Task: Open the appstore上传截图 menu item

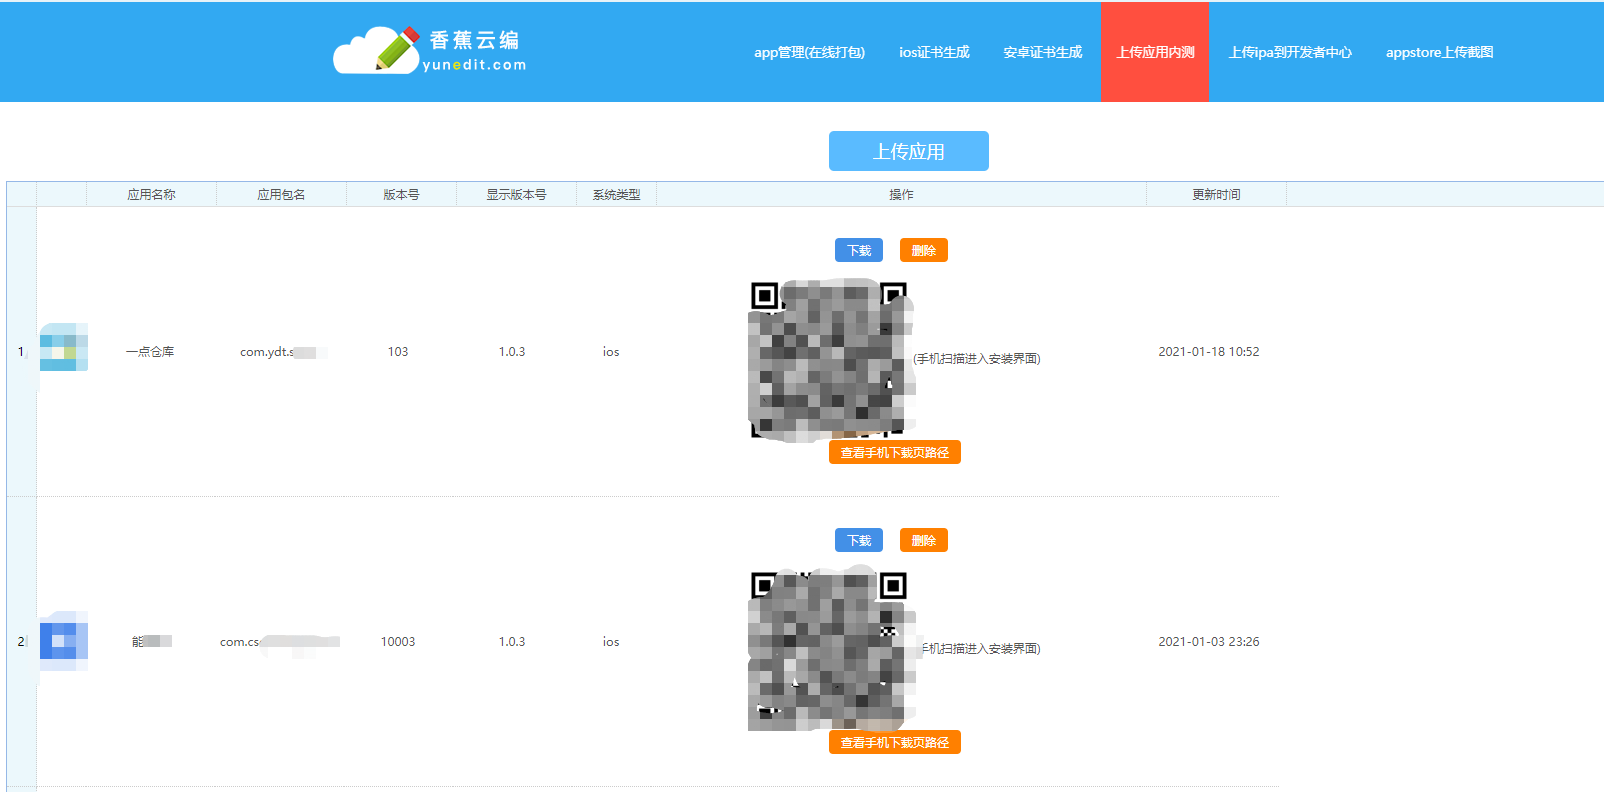Action: 1439,52
